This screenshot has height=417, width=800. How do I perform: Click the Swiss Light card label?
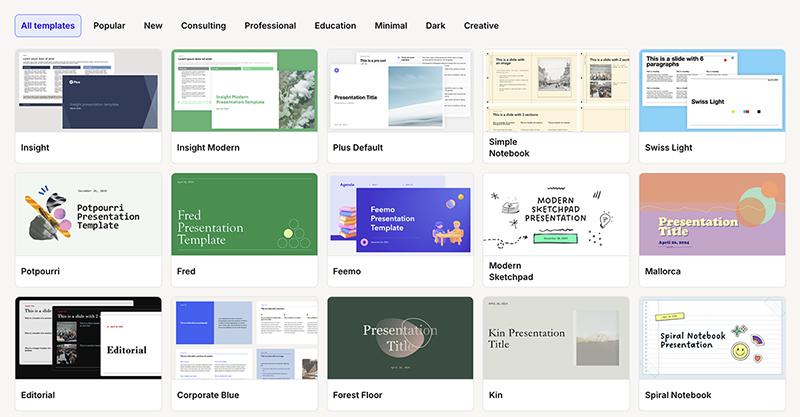tap(668, 148)
